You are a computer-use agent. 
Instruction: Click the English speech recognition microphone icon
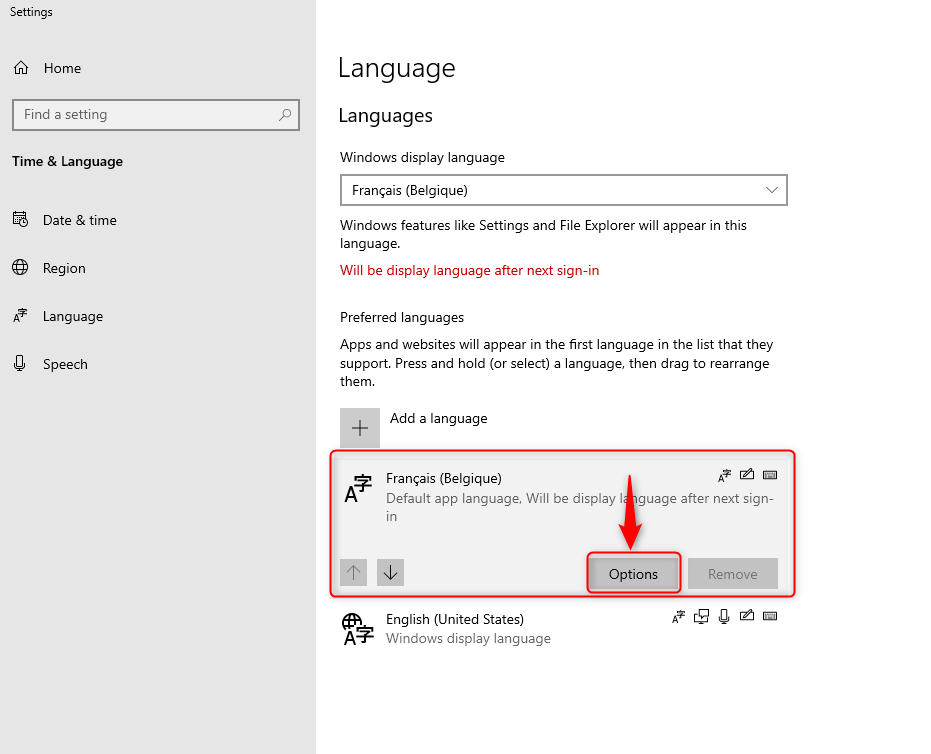(x=724, y=616)
